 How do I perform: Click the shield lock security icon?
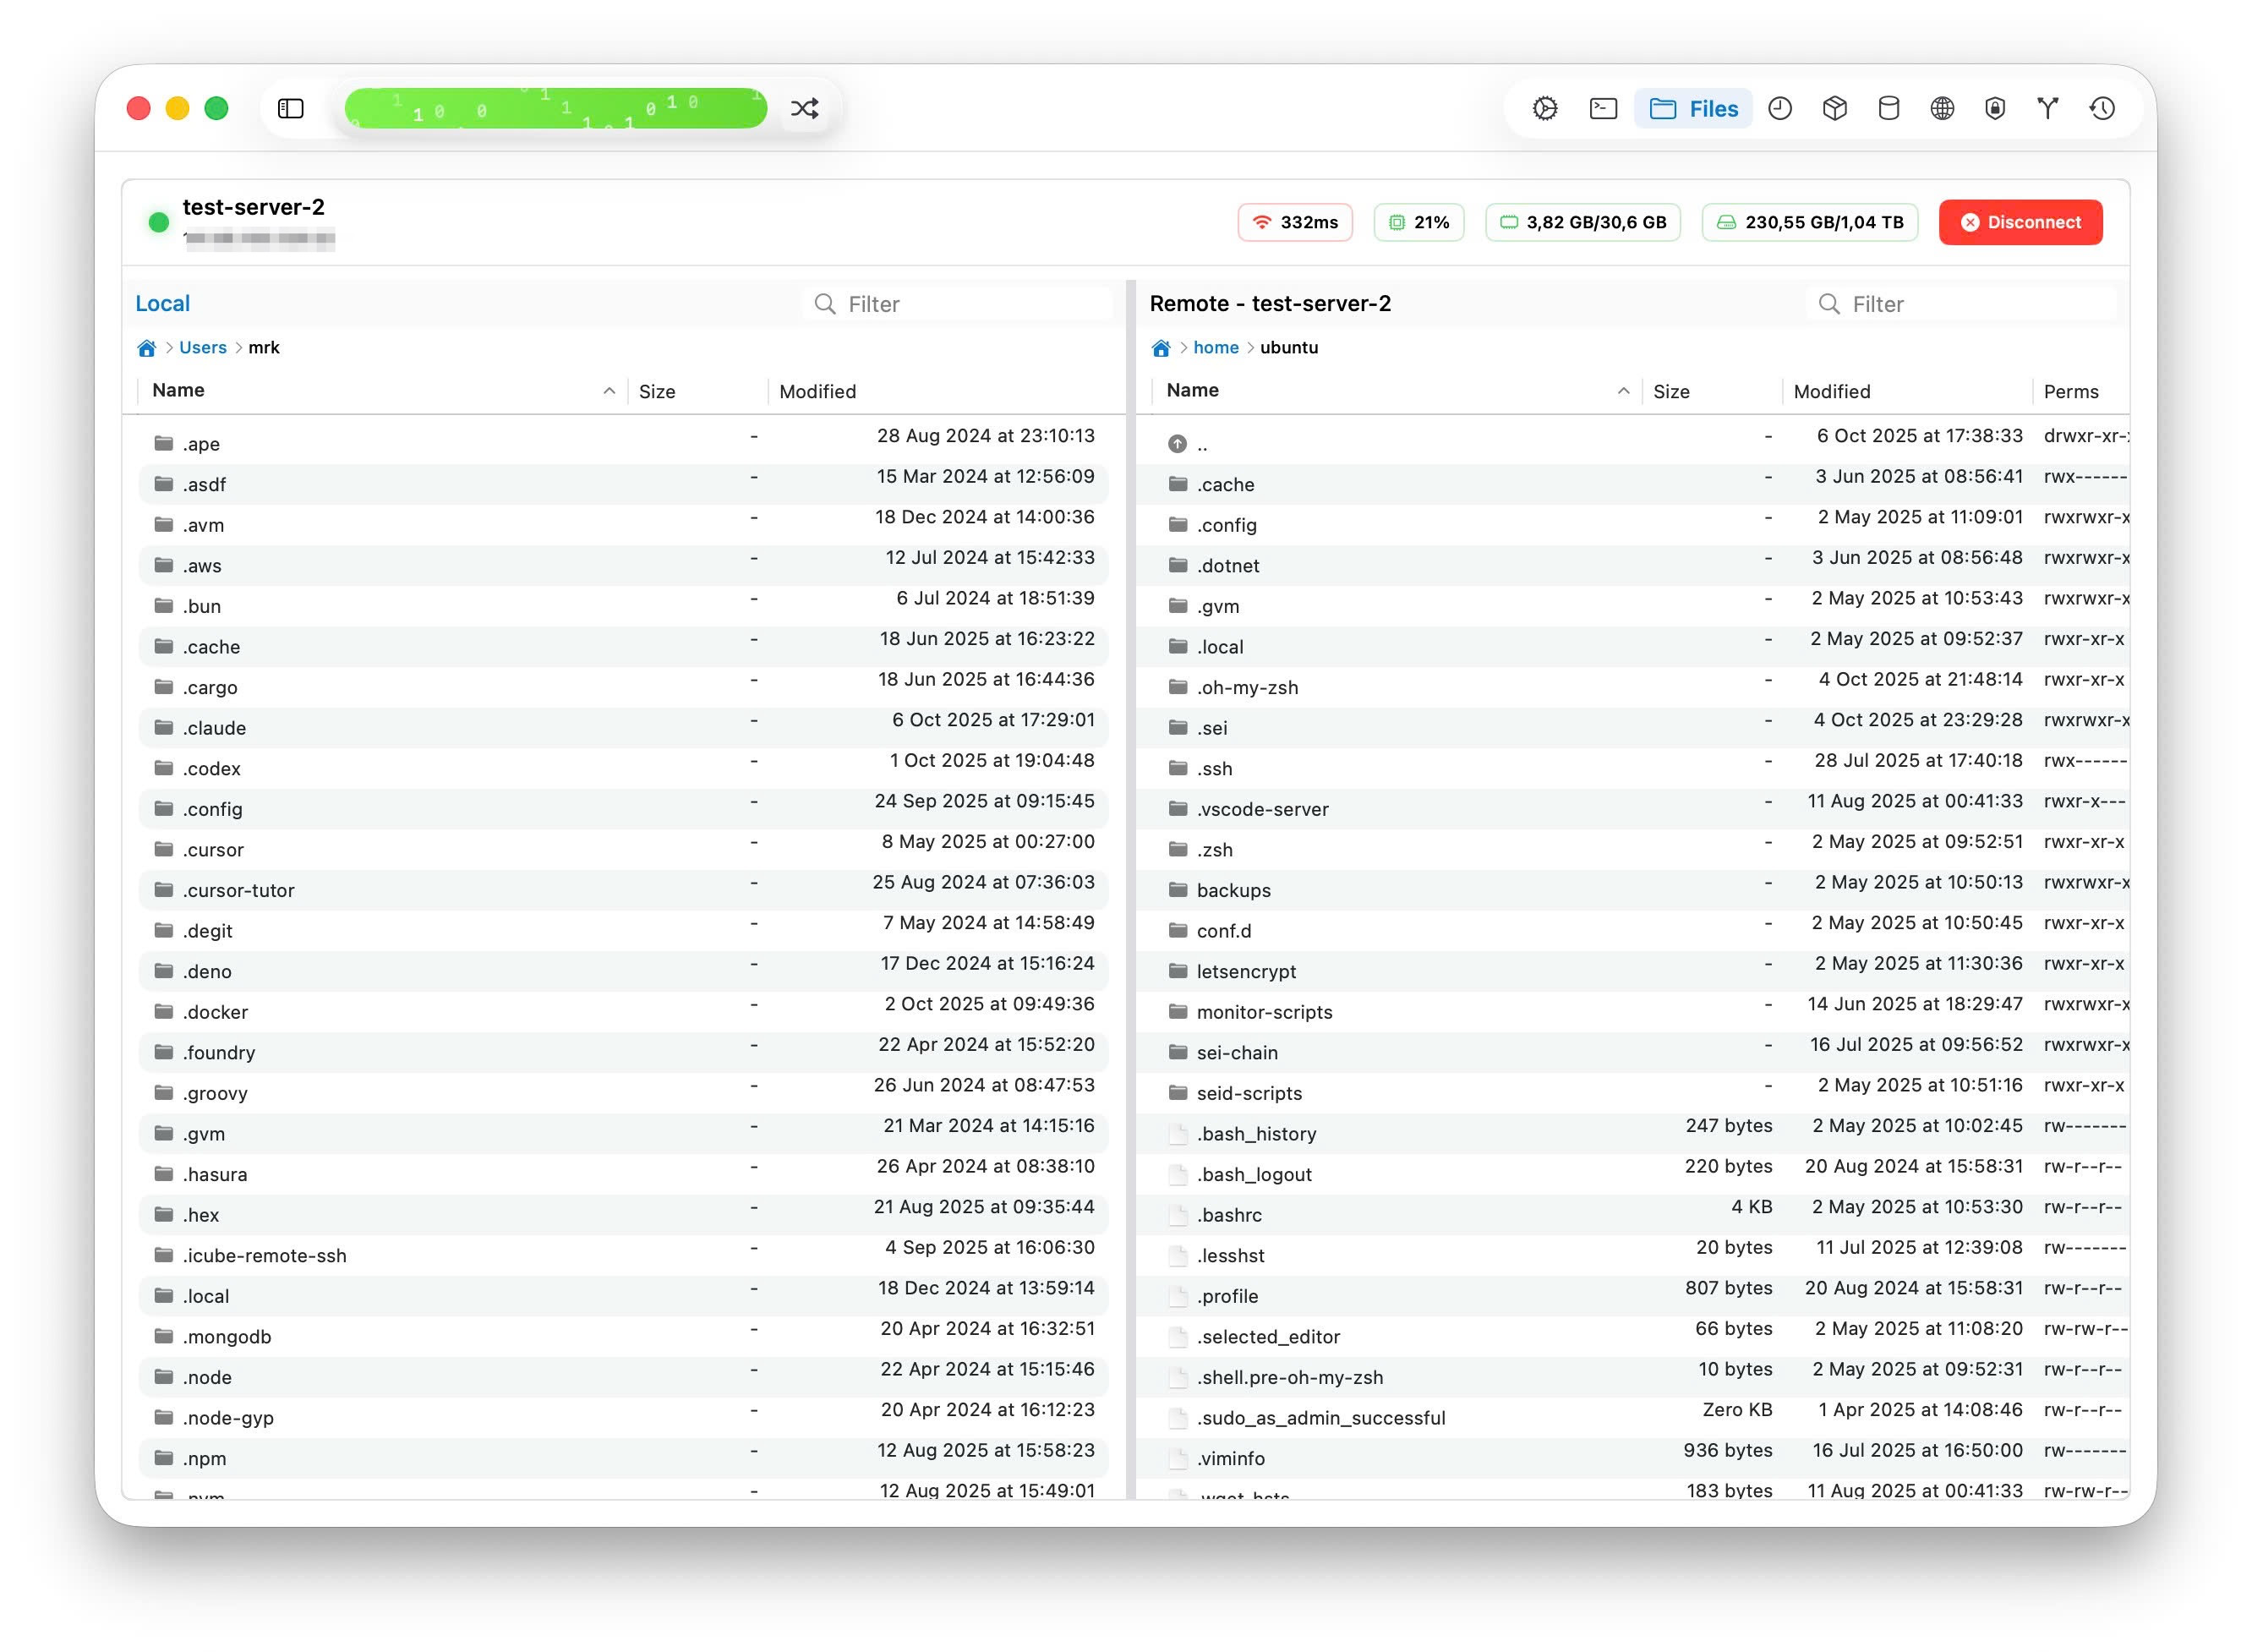click(x=1995, y=108)
